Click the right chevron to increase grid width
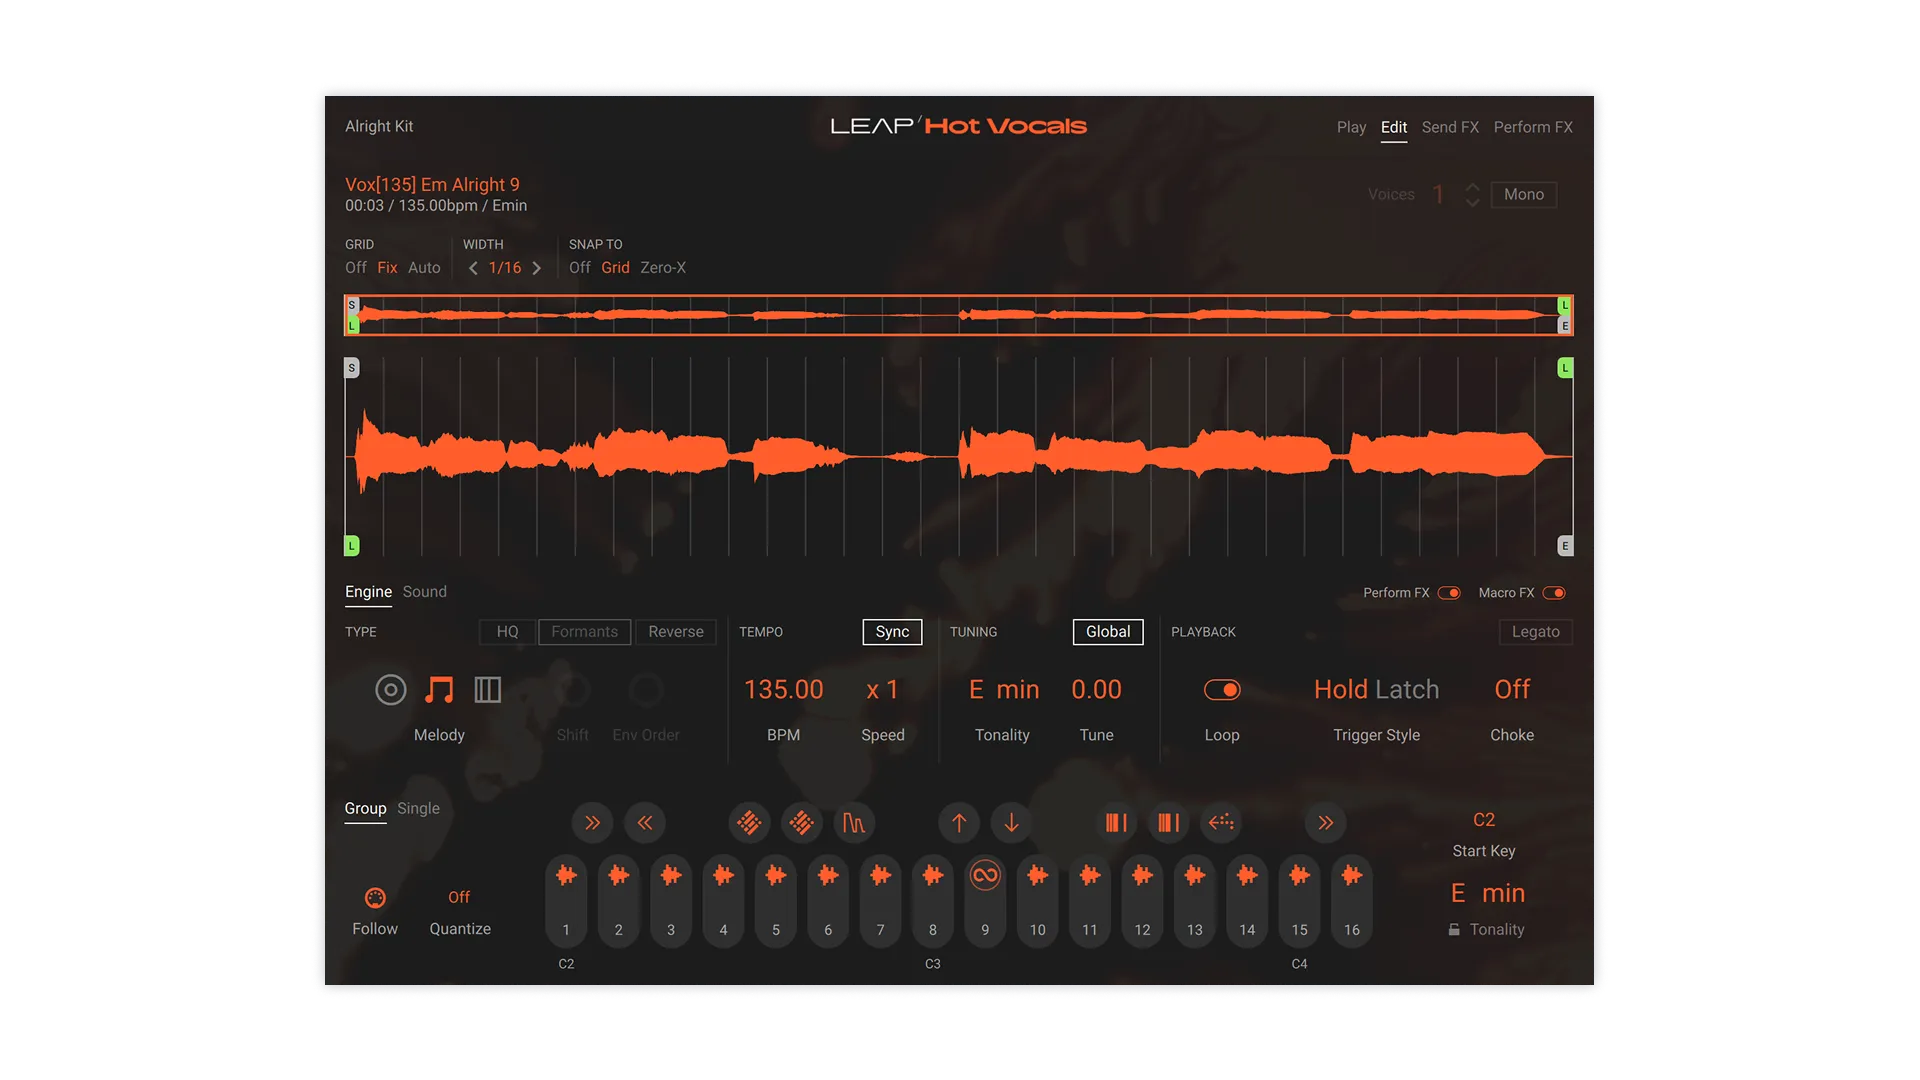Image resolution: width=1920 pixels, height=1080 pixels. pyautogui.click(x=536, y=268)
